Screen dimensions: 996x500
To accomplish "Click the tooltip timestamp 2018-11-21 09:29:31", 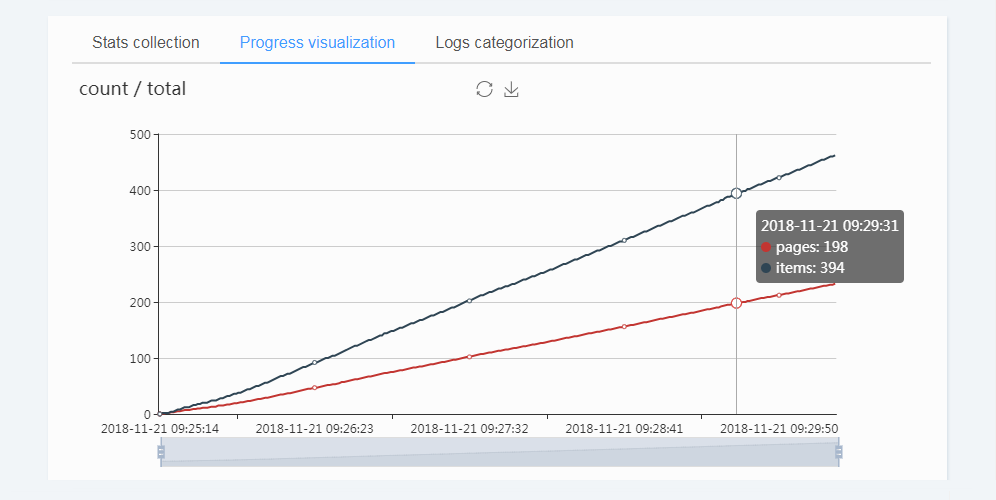I will [x=830, y=226].
